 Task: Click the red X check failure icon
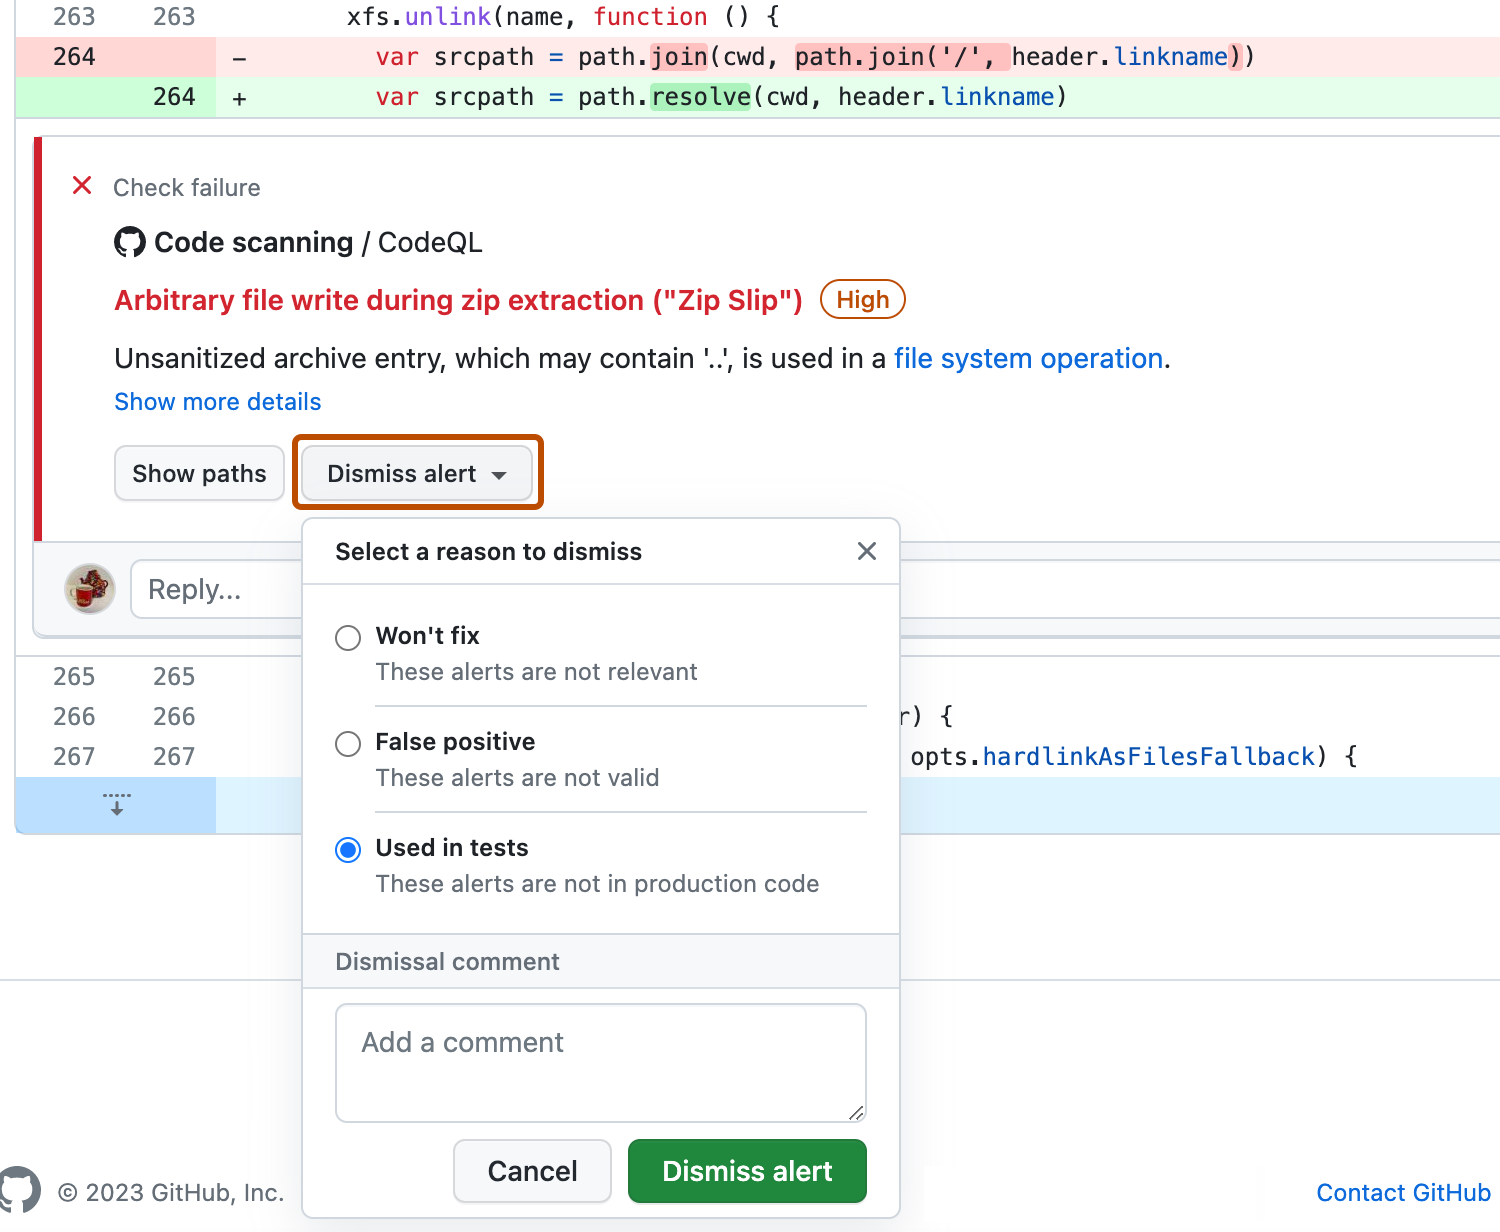point(81,185)
